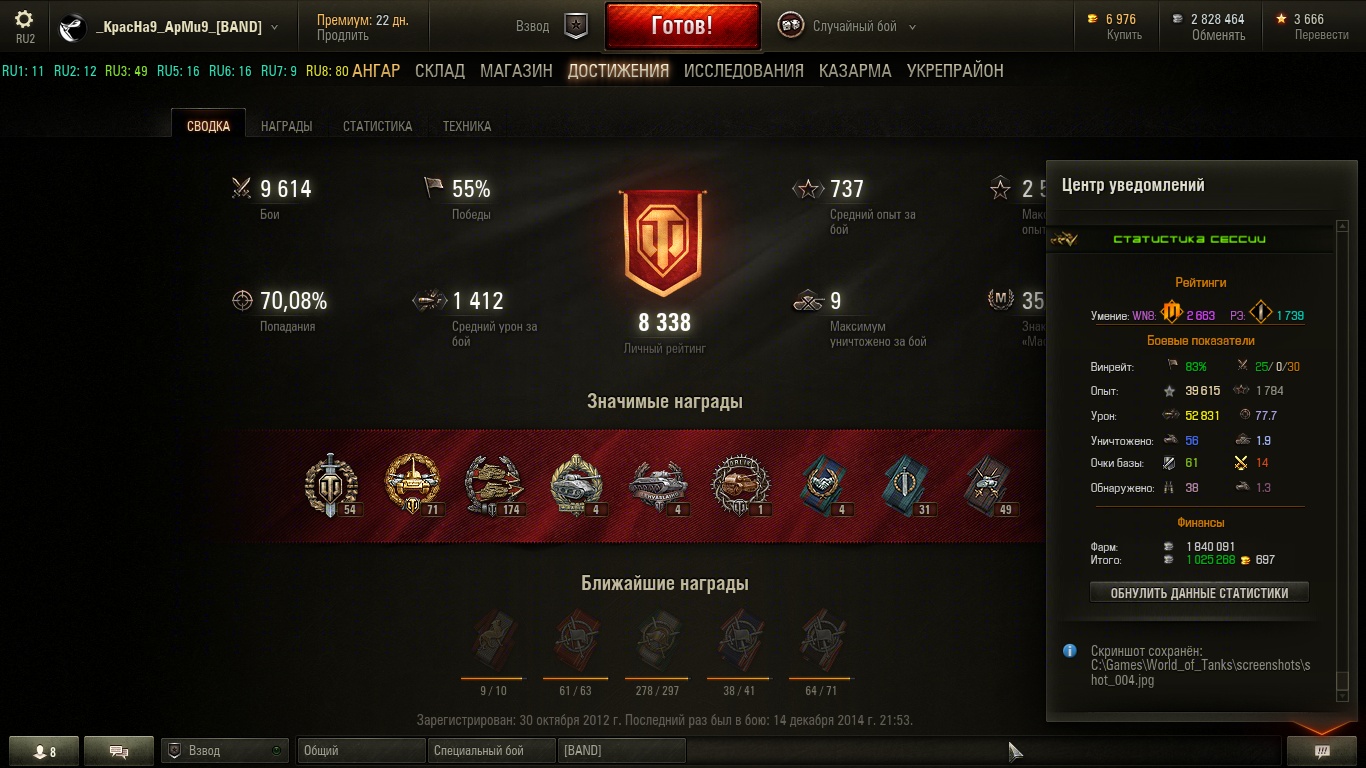Open the chat channels speech-bubble button
Image resolution: width=1366 pixels, height=768 pixels.
(x=119, y=751)
